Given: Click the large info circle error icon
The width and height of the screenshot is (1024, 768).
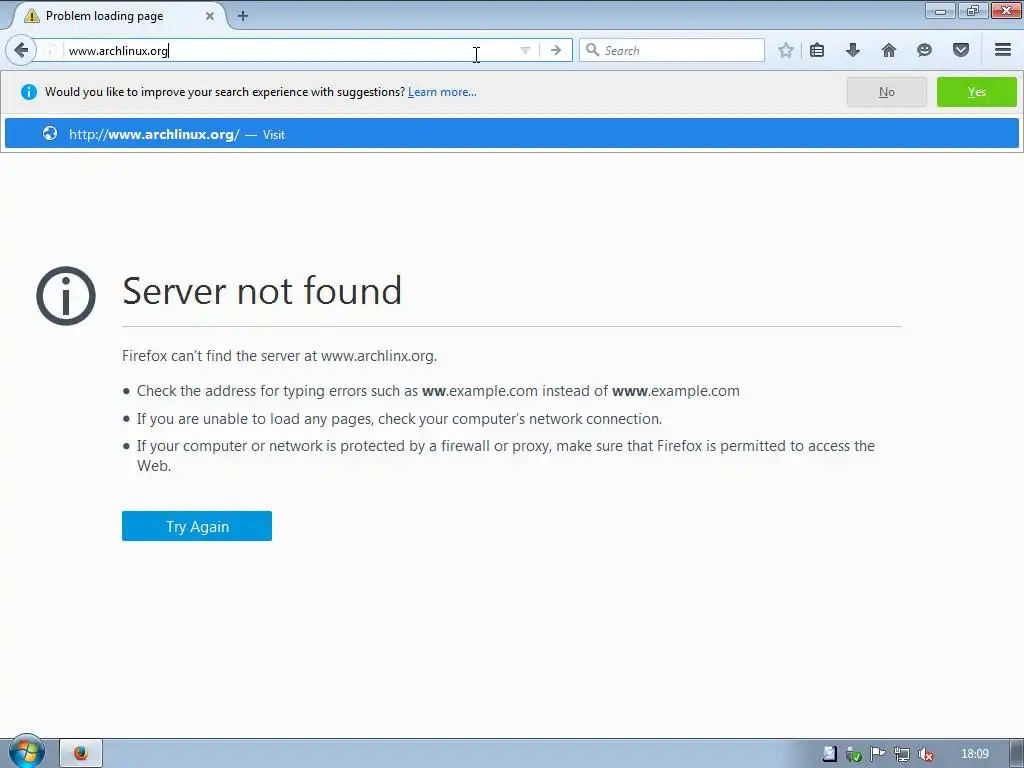Looking at the screenshot, I should (x=66, y=296).
